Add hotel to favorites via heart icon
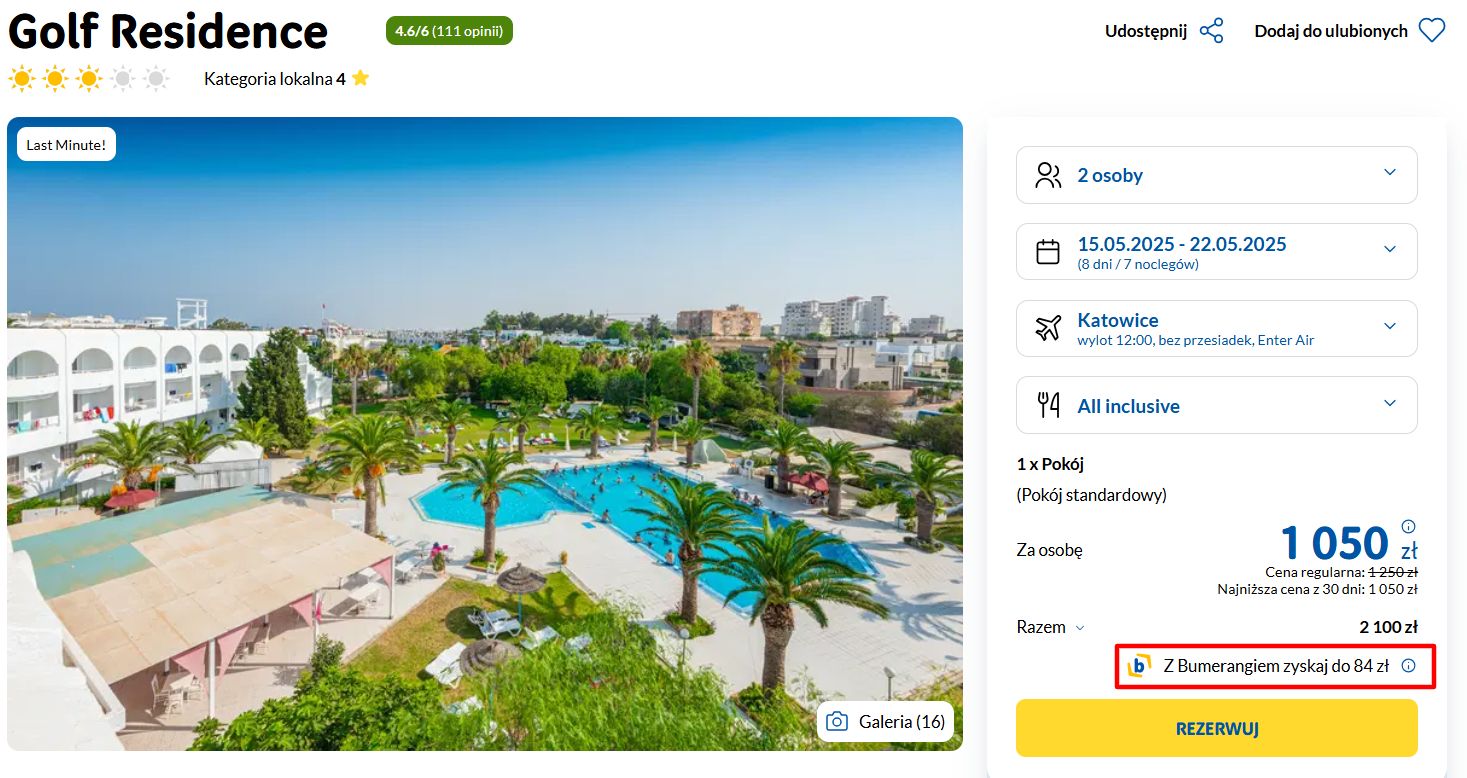Viewport: 1467px width, 778px height. (1432, 31)
